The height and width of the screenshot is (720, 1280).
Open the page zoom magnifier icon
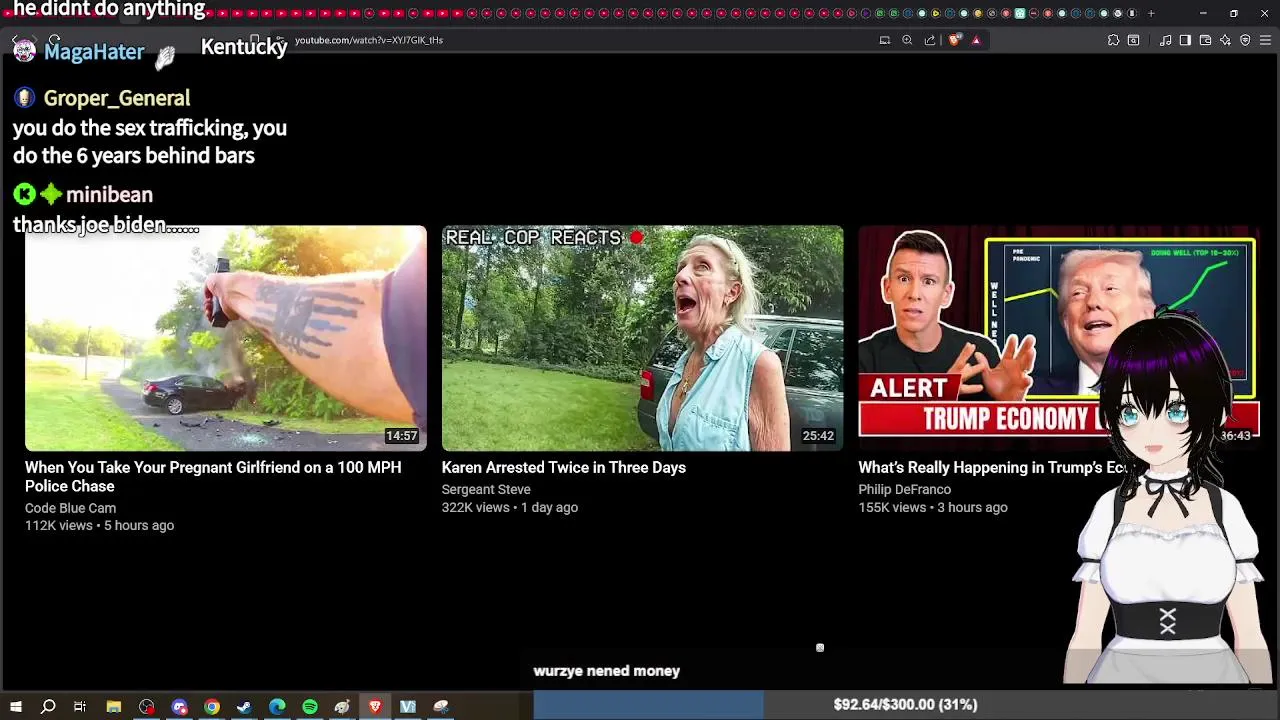[x=907, y=40]
